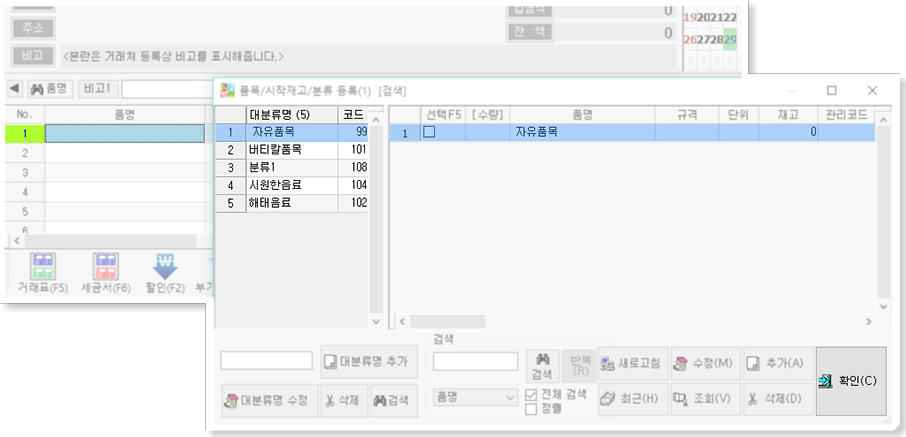Enable the 정렬 sort checkbox
The image size is (906, 437).
coord(532,408)
